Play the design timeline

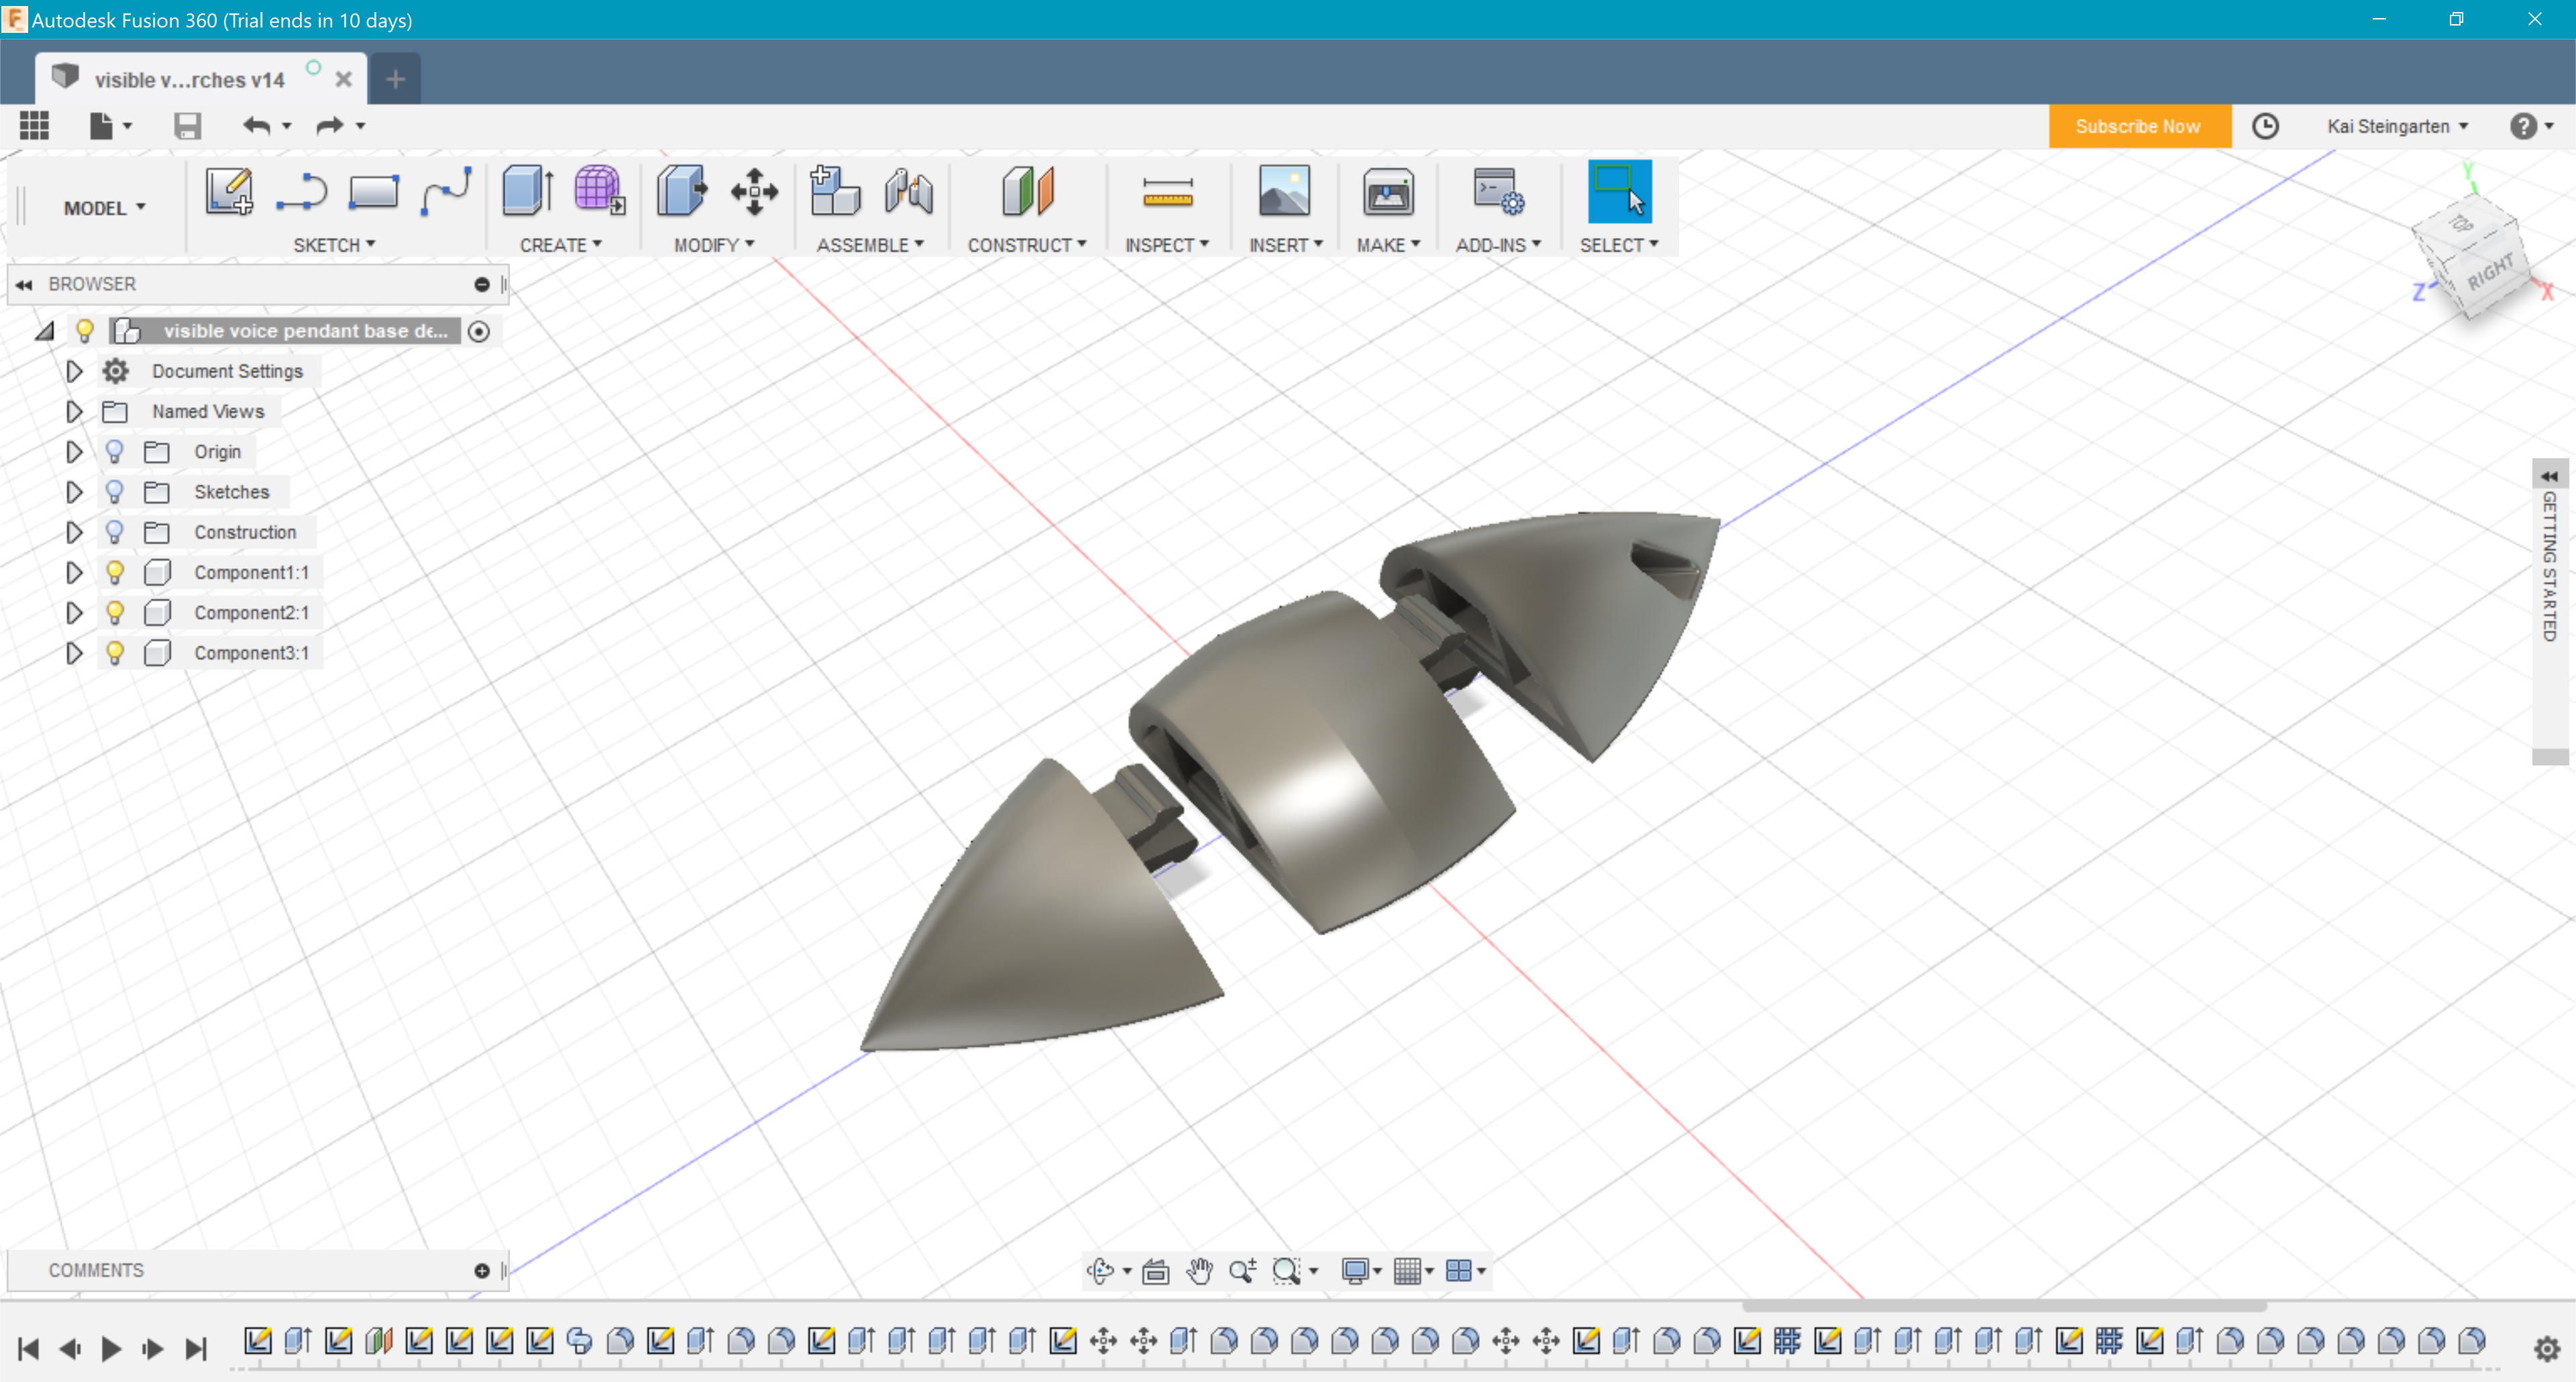click(x=110, y=1349)
